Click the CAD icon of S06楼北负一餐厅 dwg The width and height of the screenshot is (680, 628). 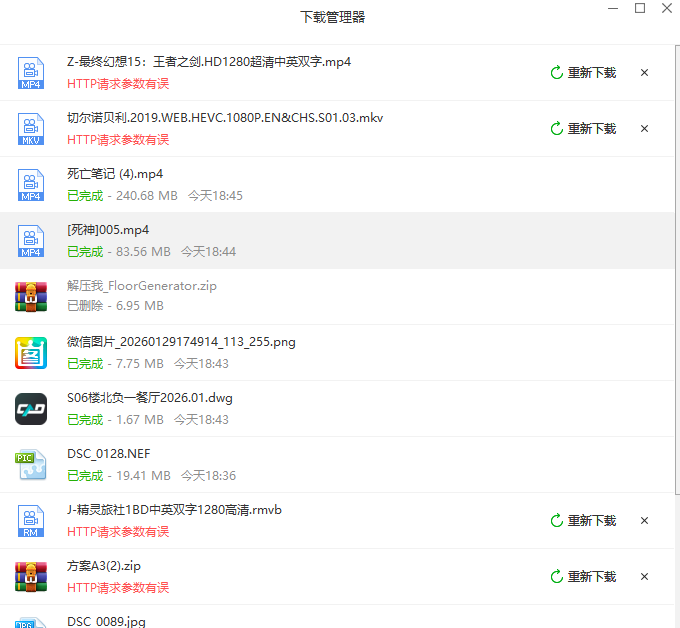coord(31,409)
